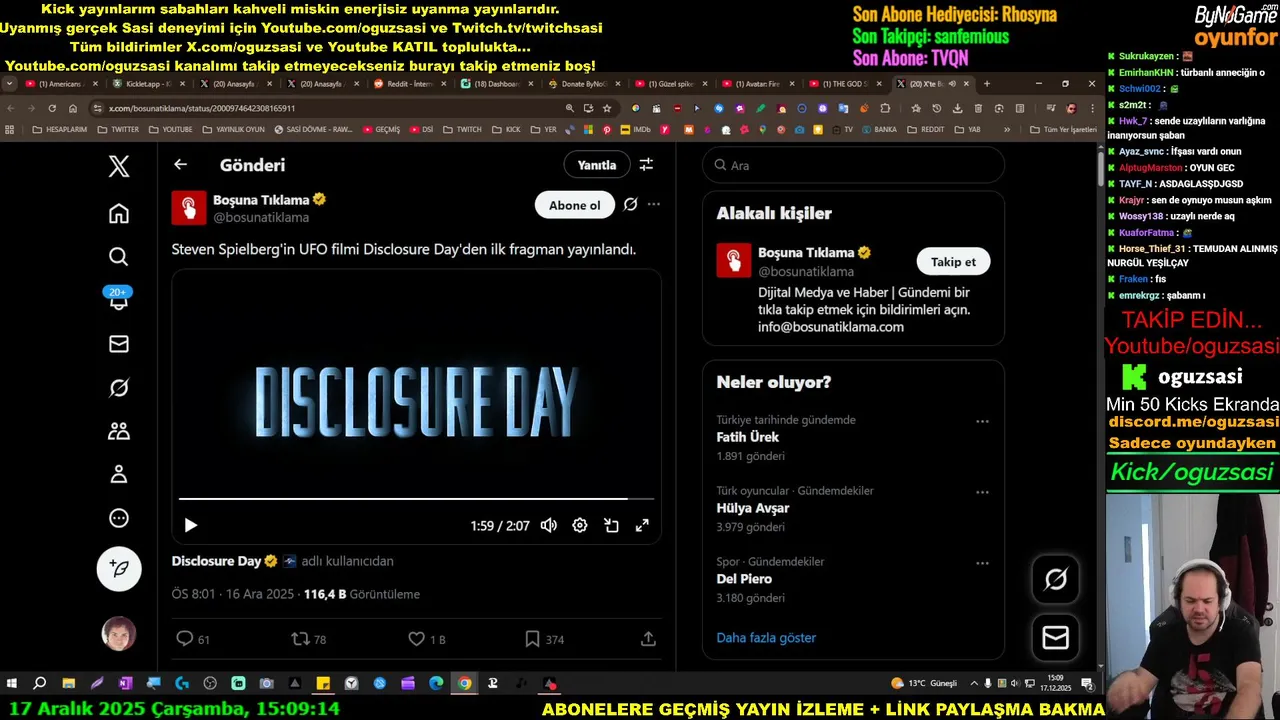The height and width of the screenshot is (720, 1280).
Task: Switch to the THE GOD YouTube tab
Action: tap(844, 84)
